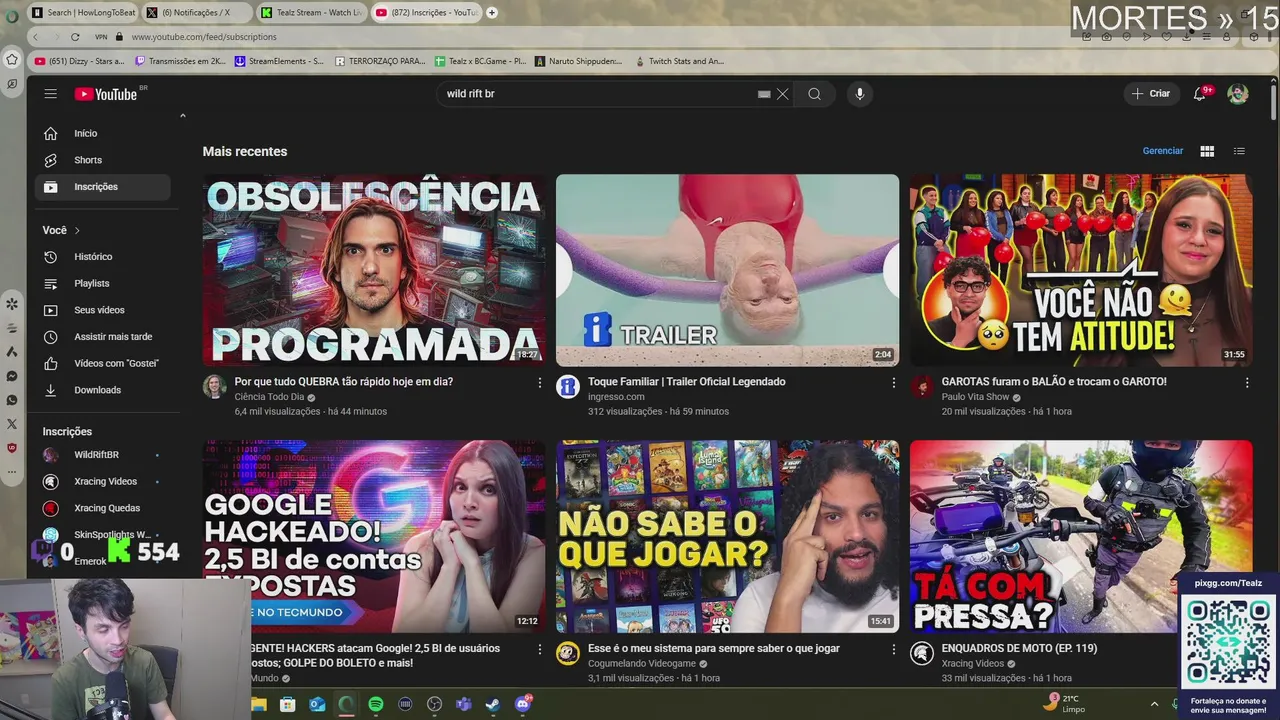Select Inscrições in the sidebar
Viewport: 1280px width, 720px height.
102,187
